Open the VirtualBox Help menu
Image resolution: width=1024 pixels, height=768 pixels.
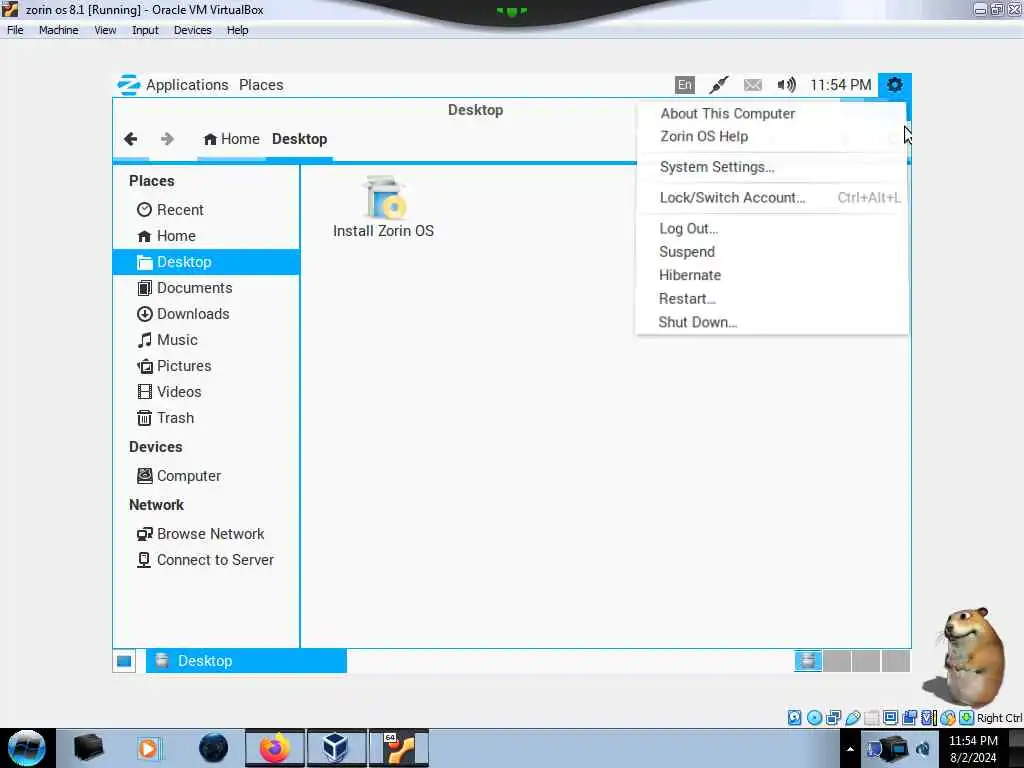click(238, 30)
